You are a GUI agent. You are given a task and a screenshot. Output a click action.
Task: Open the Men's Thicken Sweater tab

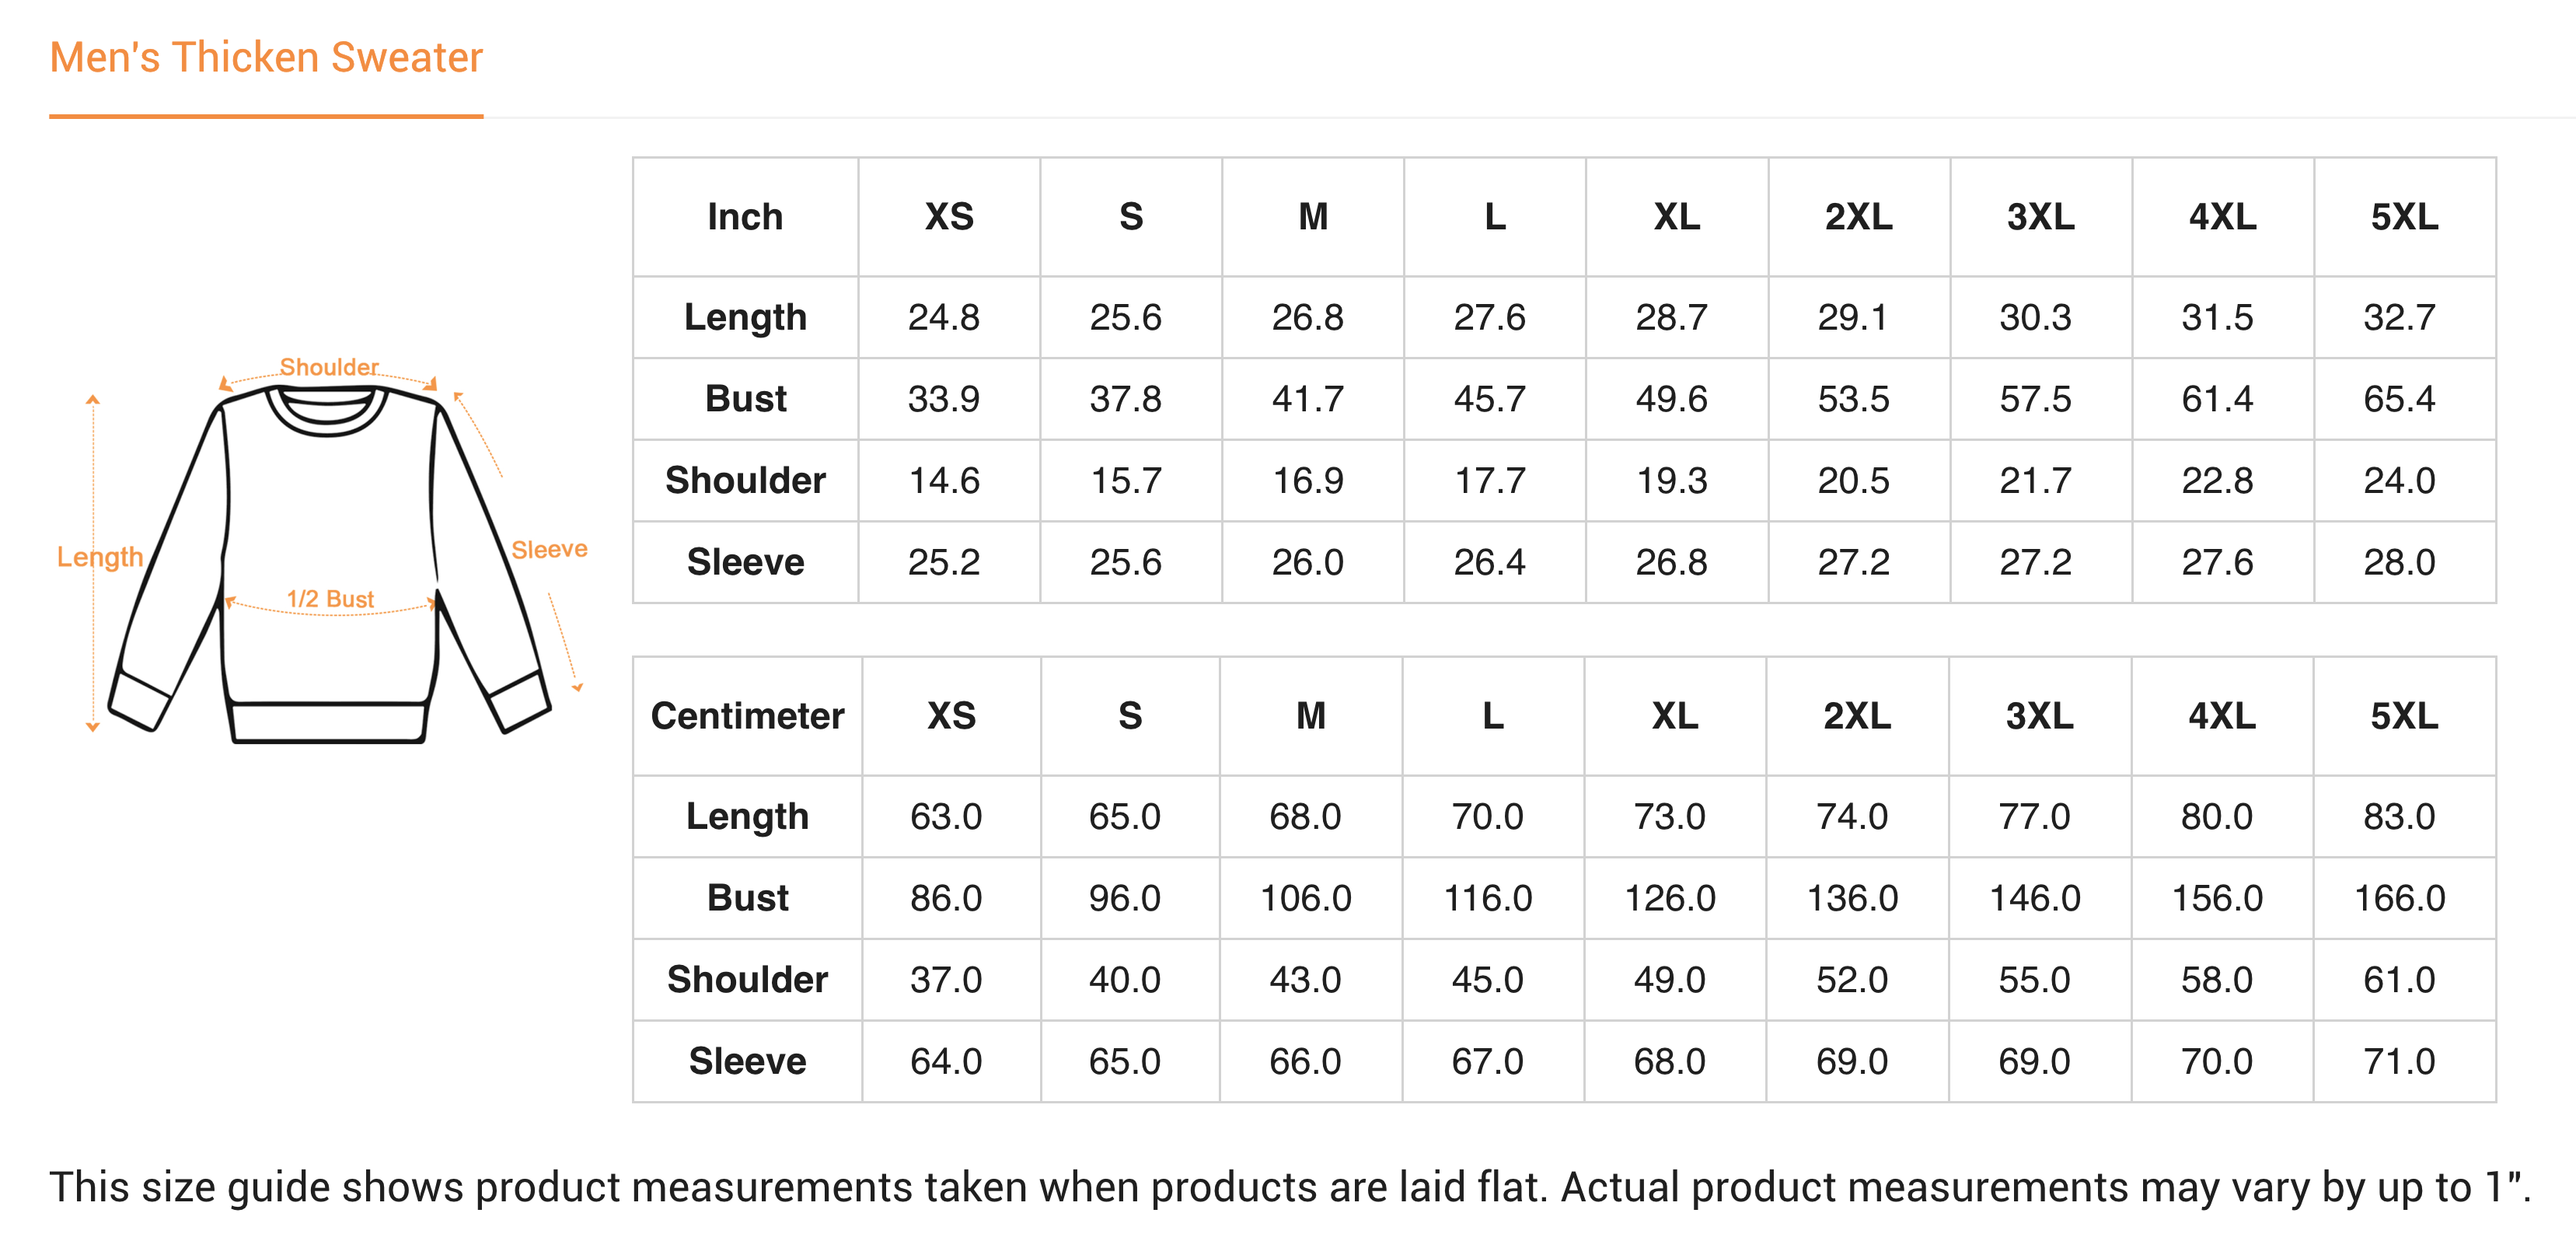pyautogui.click(x=266, y=58)
